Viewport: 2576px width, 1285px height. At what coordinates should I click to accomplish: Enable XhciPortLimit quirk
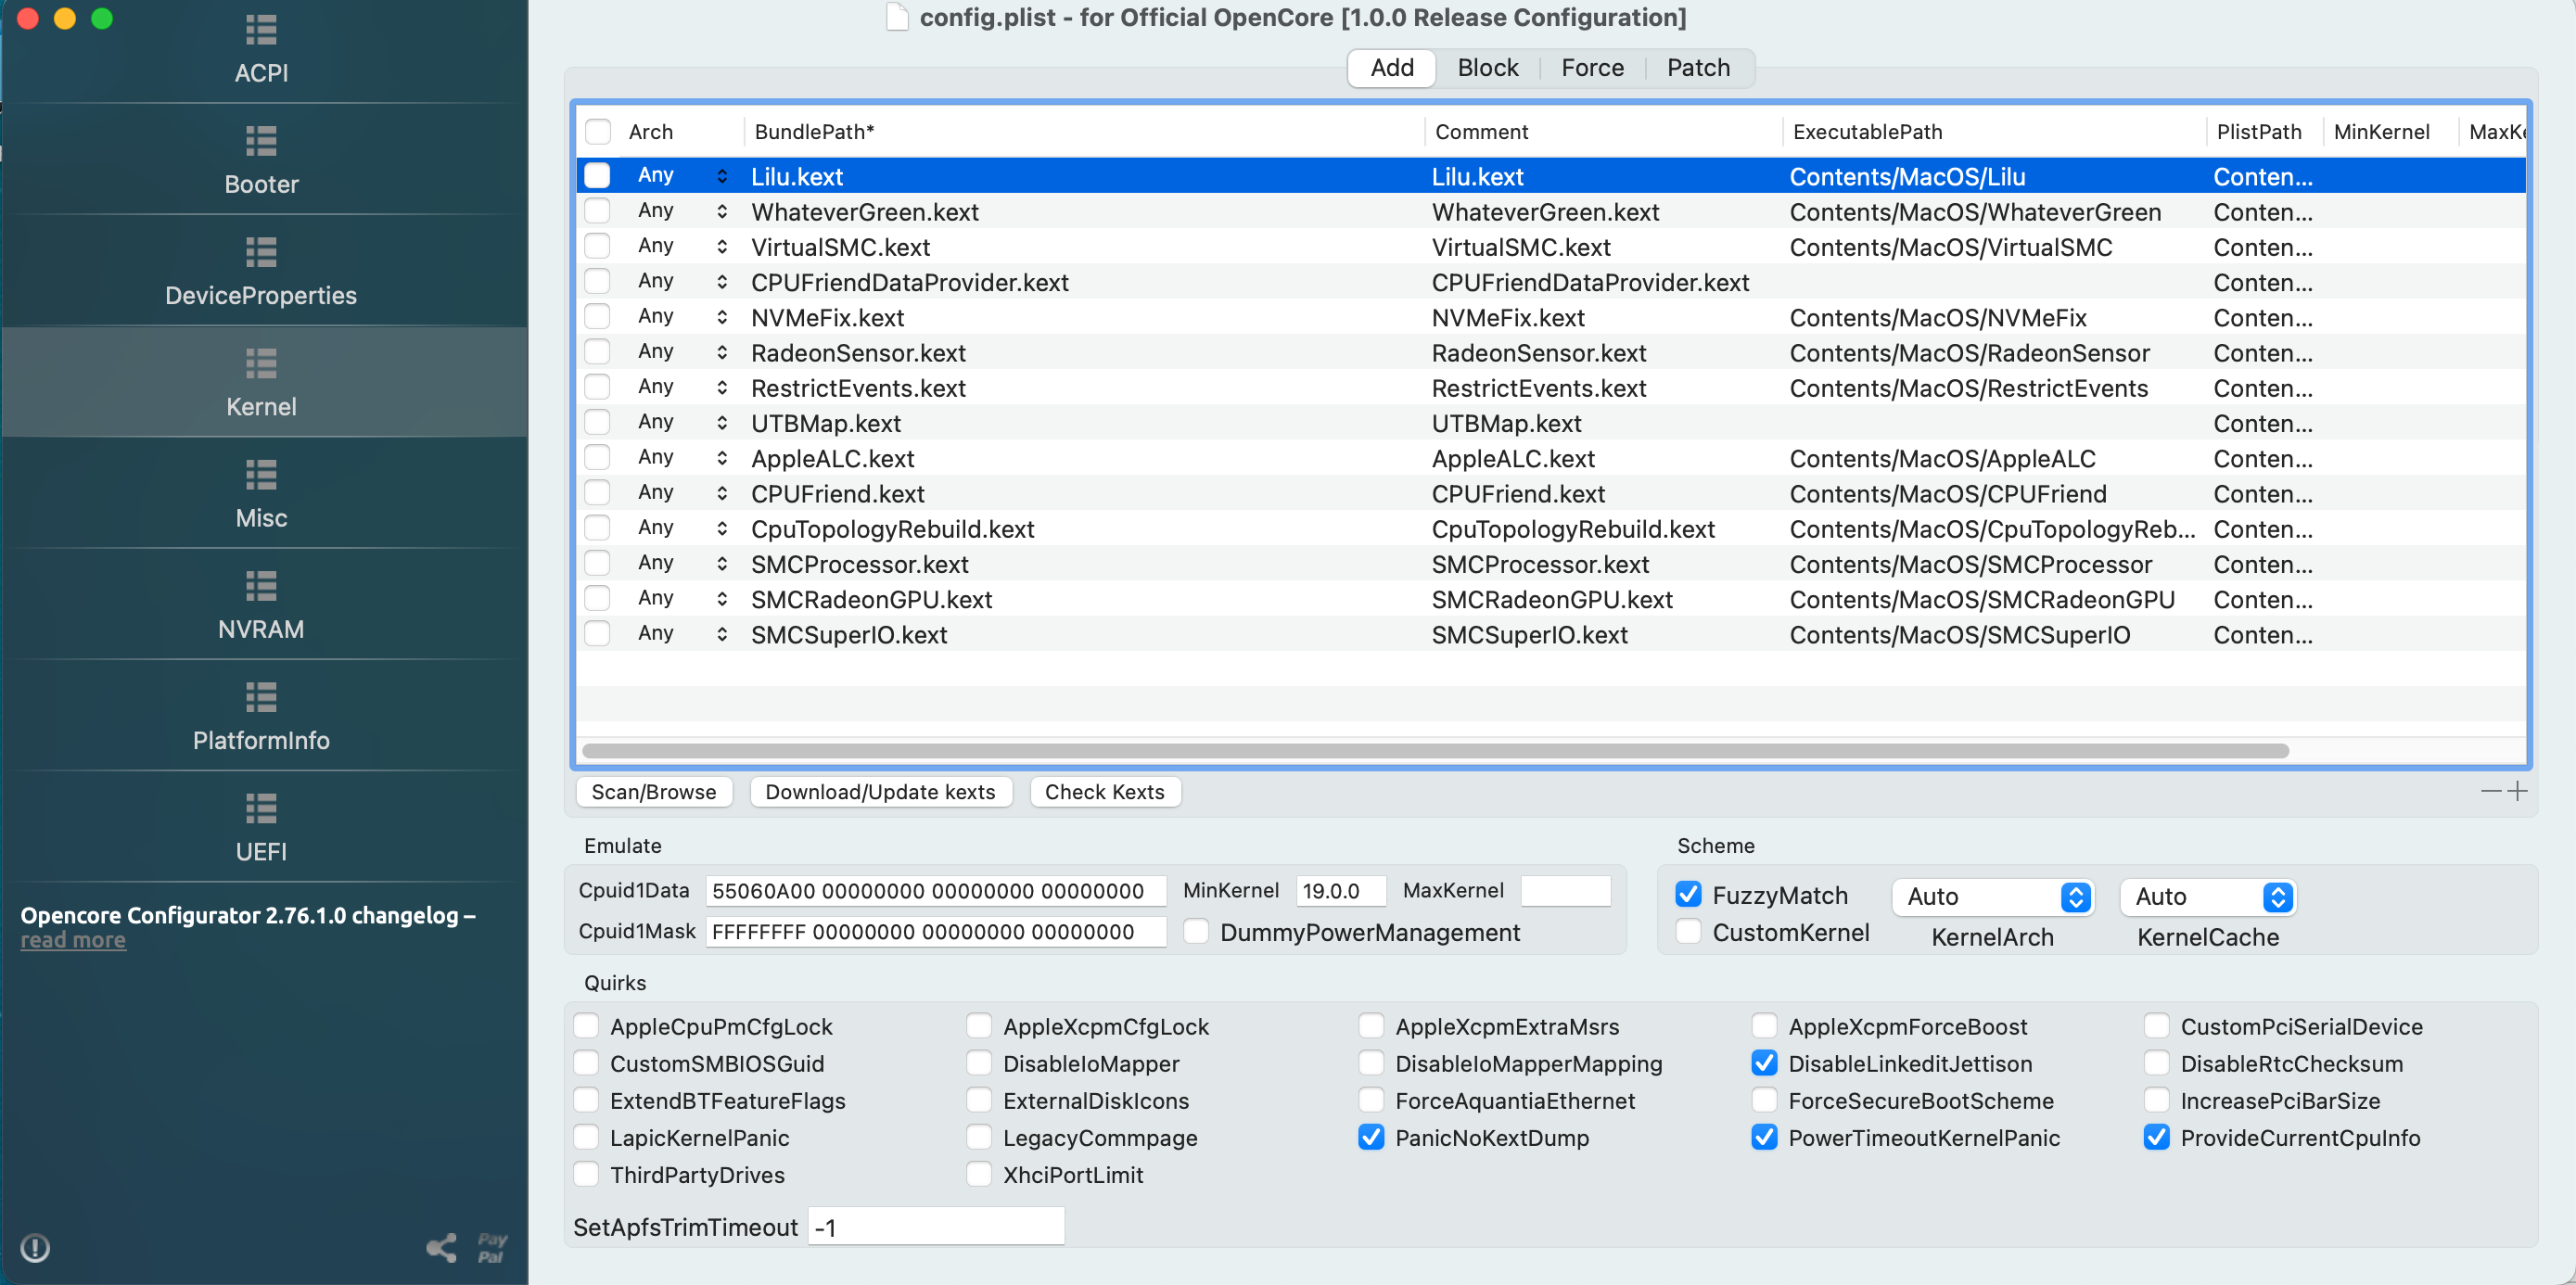tap(979, 1174)
